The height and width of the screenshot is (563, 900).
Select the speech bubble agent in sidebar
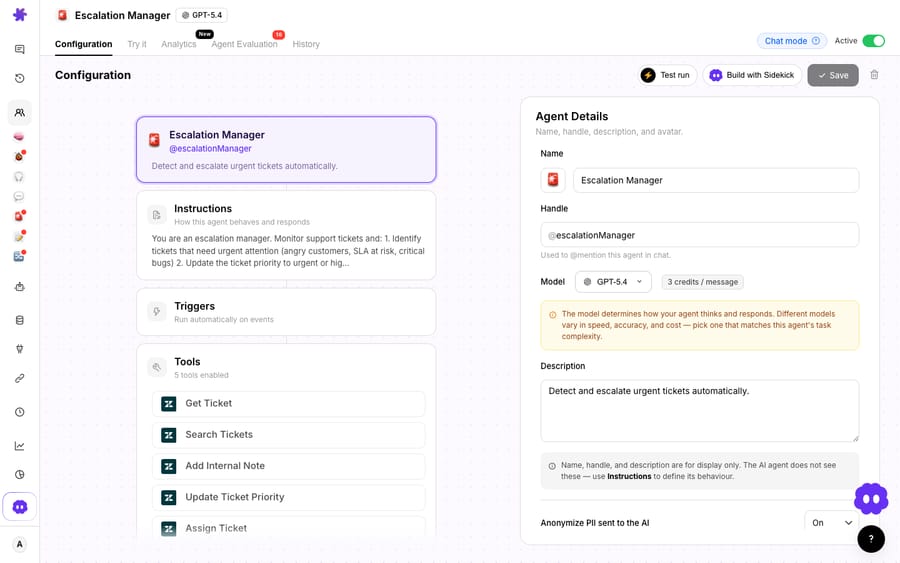19,196
